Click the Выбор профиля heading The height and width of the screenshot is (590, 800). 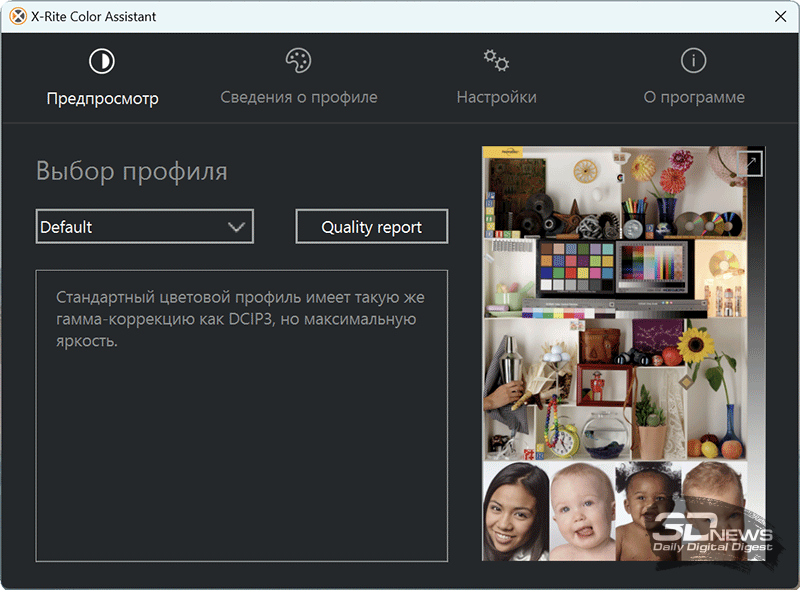(132, 171)
